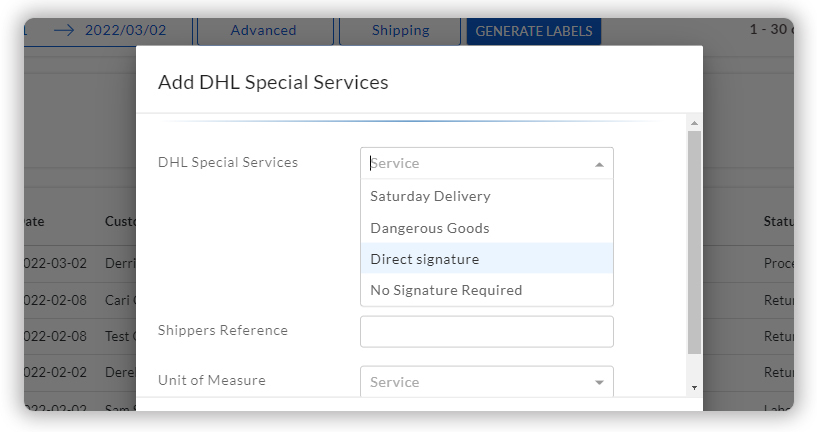Image resolution: width=817 pixels, height=432 pixels.
Task: Select No Signature Required option
Action: tap(446, 290)
